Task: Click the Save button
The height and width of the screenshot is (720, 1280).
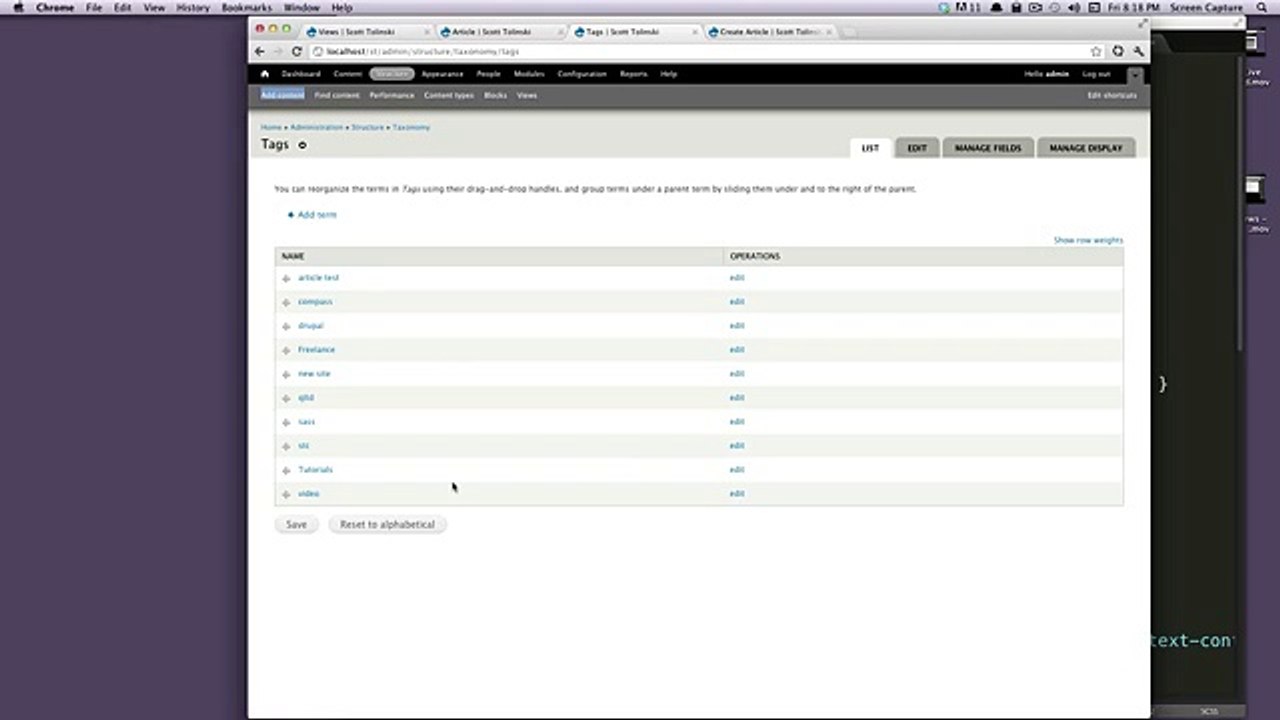Action: point(296,524)
